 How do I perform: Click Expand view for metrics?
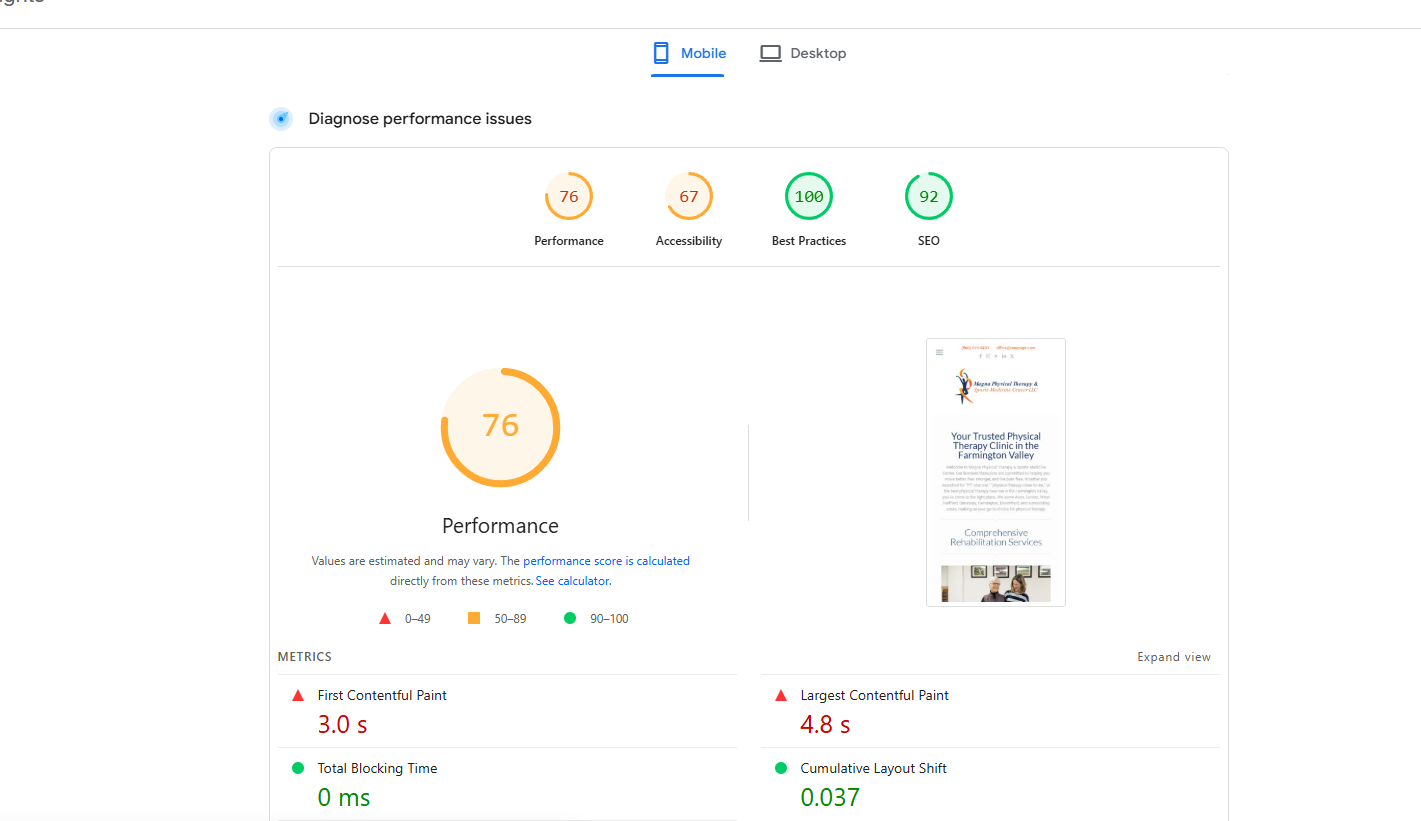click(x=1174, y=657)
